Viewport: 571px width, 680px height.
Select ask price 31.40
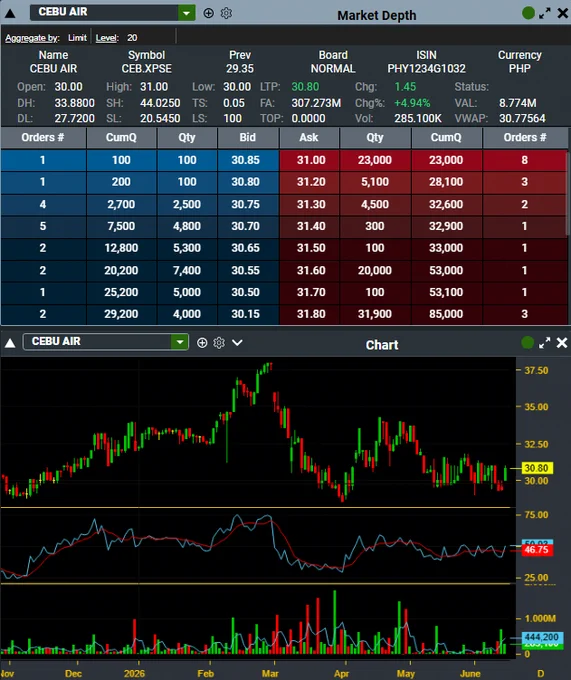point(311,226)
